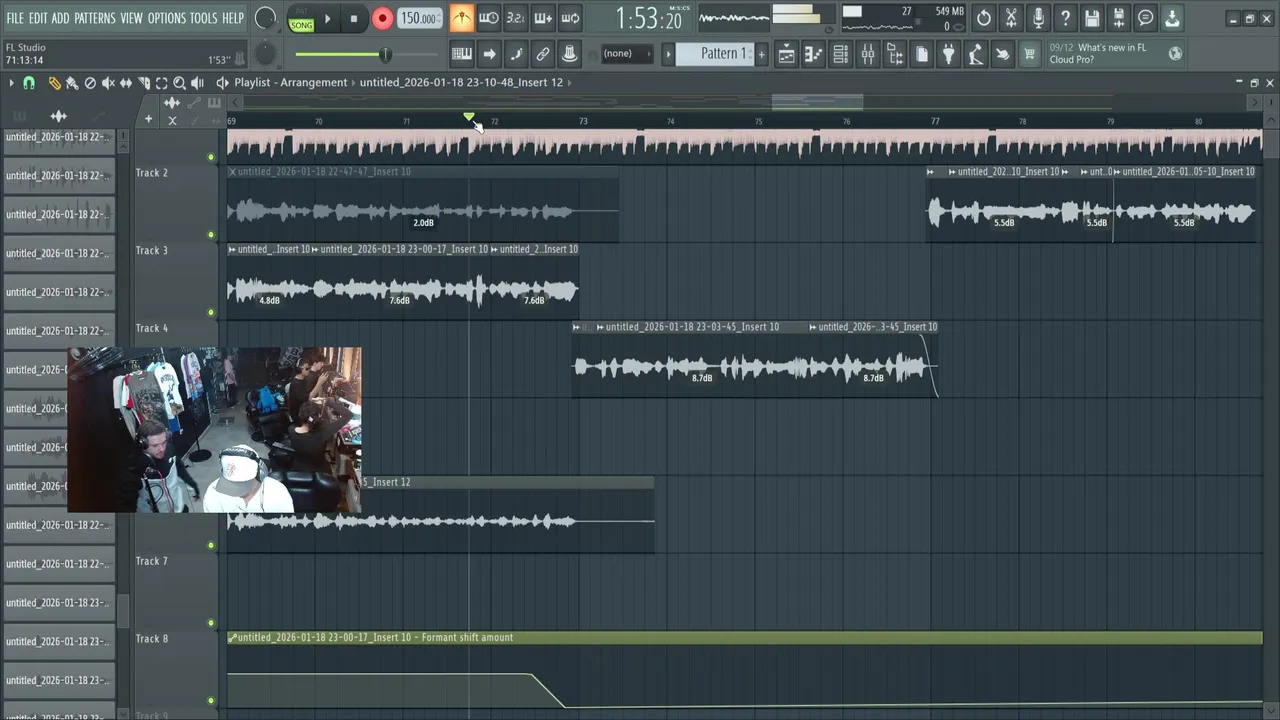
Task: Toggle the Playlist snap magnet
Action: pyautogui.click(x=29, y=83)
